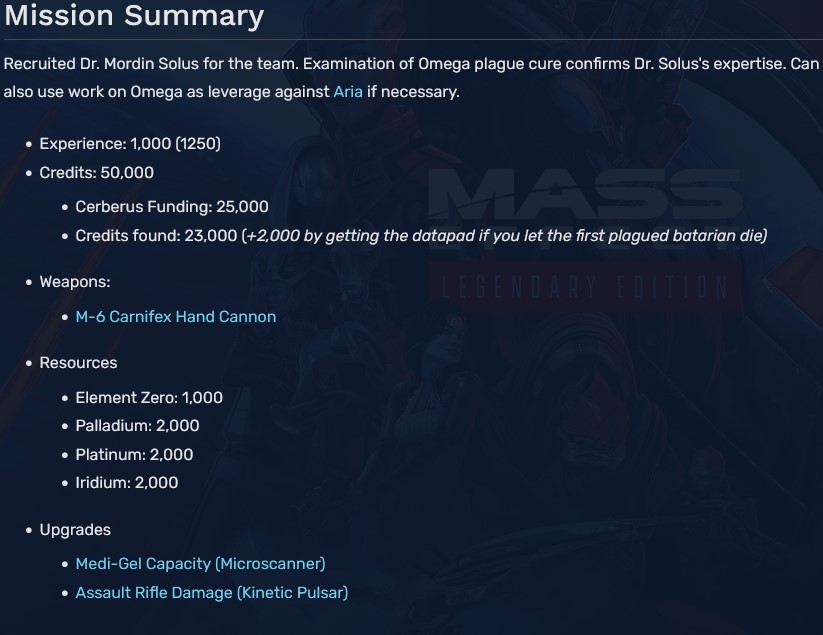The image size is (823, 635).
Task: Click the Palladium: 2,000 entry
Action: click(x=137, y=425)
